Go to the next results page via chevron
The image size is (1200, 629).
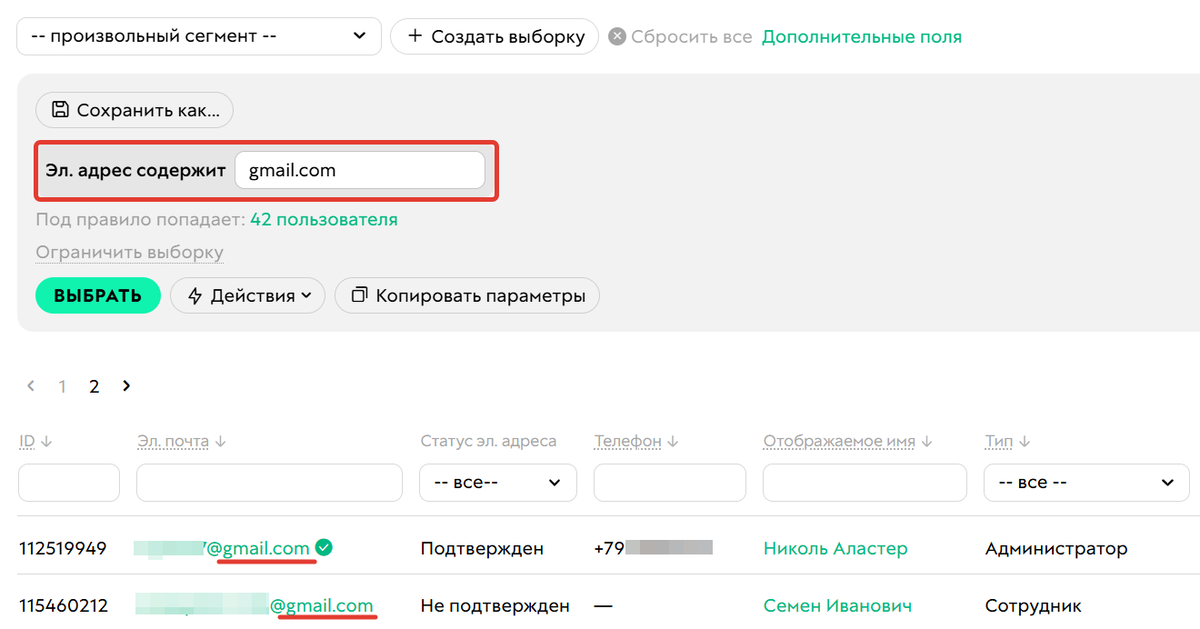[x=126, y=385]
